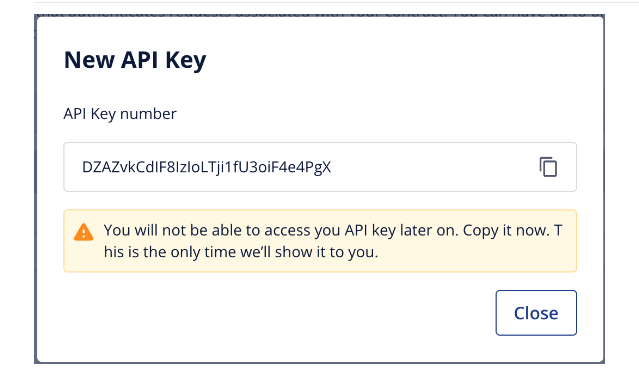Click the white page area below the dialog
The image size is (639, 381).
click(320, 372)
